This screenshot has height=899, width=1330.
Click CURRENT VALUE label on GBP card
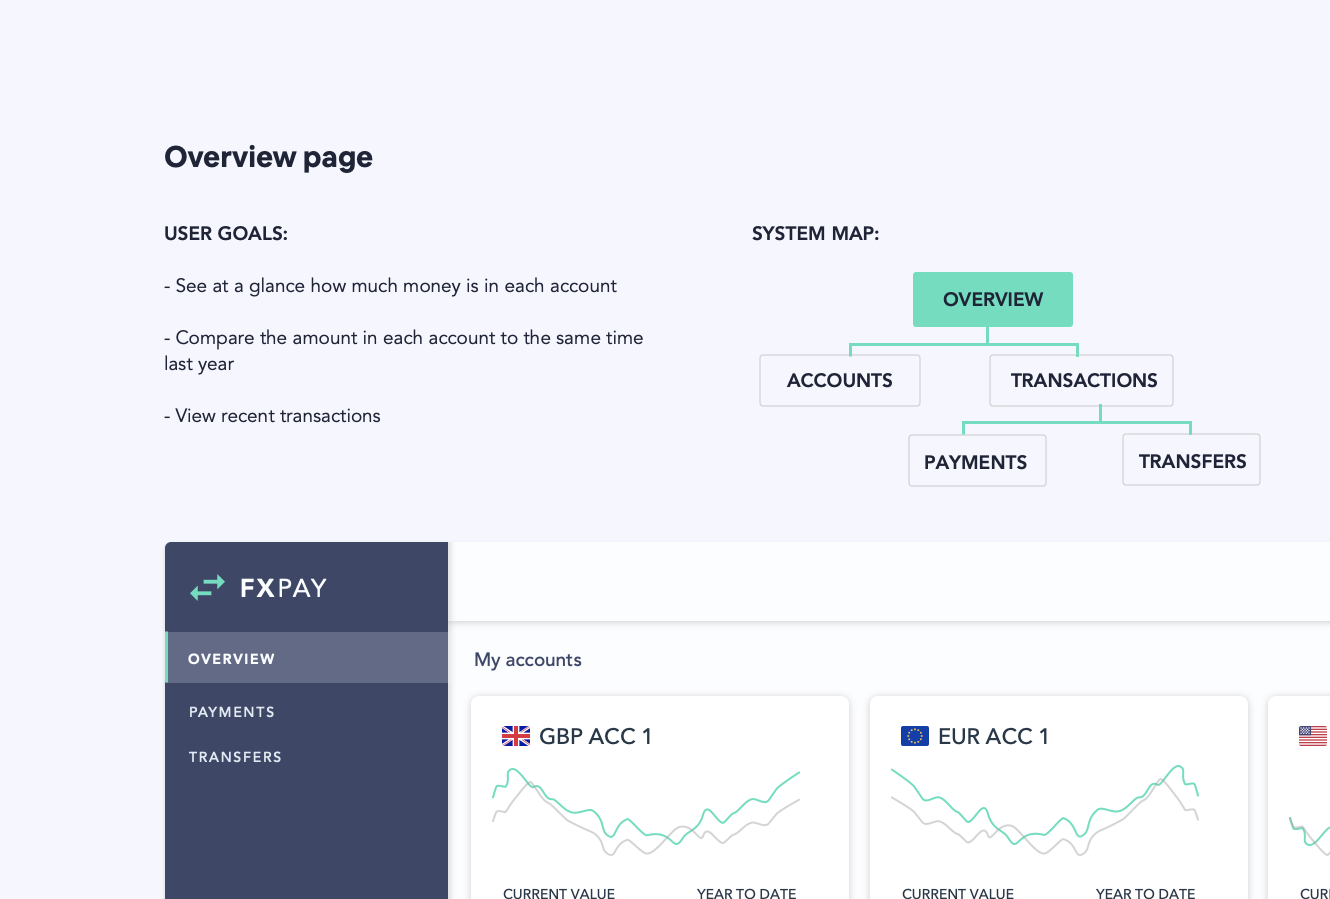pyautogui.click(x=559, y=892)
